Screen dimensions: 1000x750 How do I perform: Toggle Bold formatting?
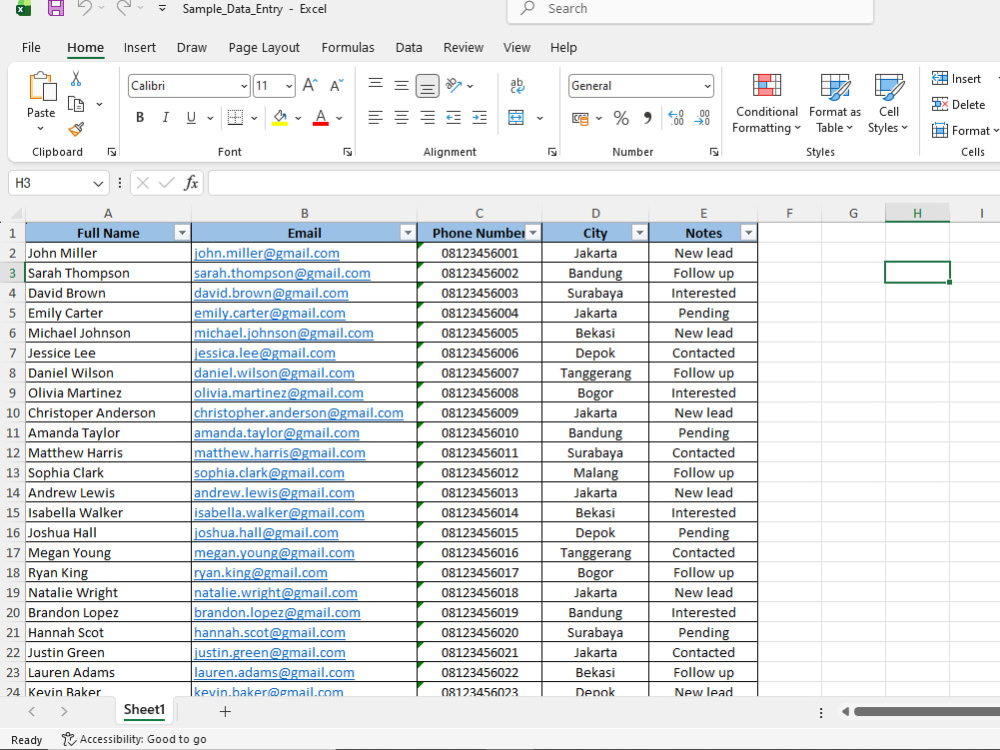click(x=140, y=117)
